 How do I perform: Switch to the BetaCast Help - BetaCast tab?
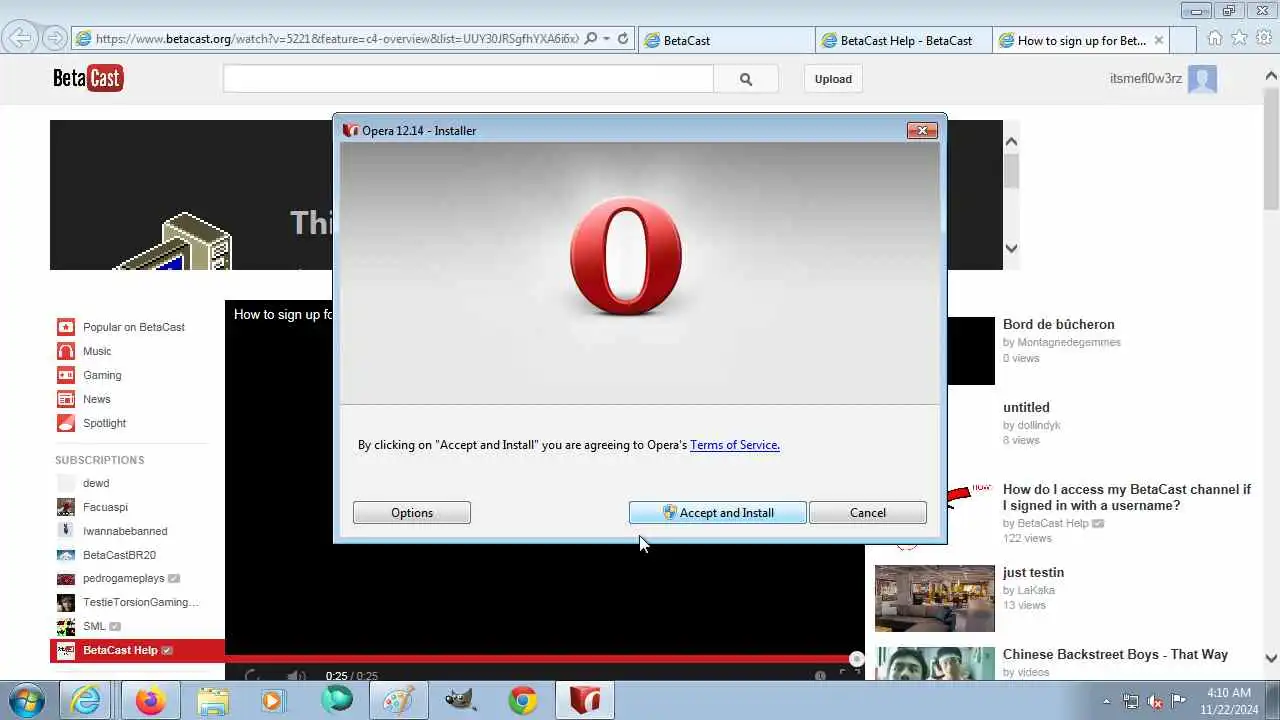(904, 40)
